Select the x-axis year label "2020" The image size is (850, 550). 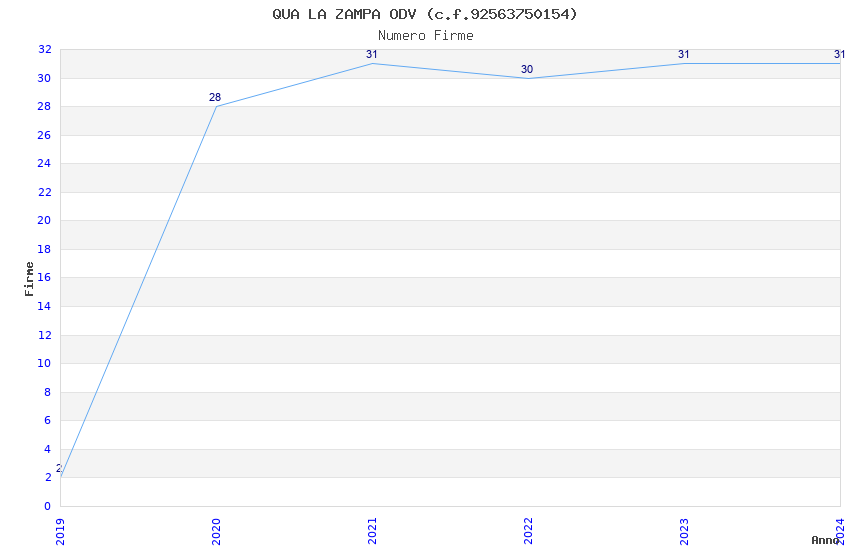[x=216, y=531]
